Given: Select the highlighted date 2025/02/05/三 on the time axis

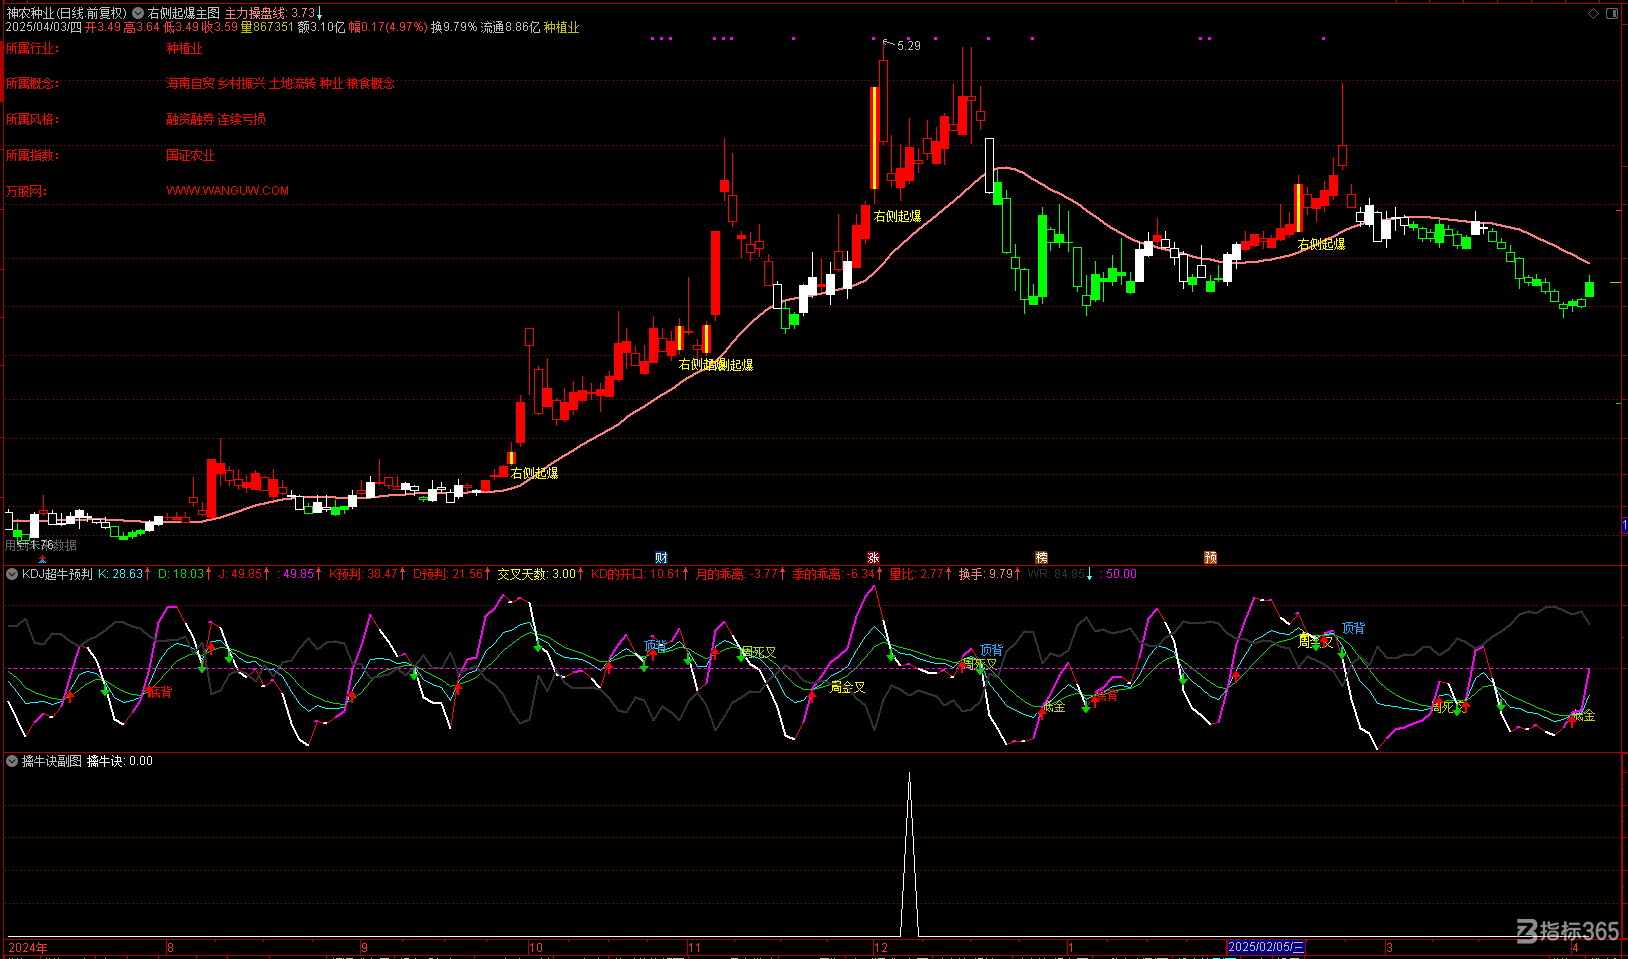Looking at the screenshot, I should (x=1265, y=947).
